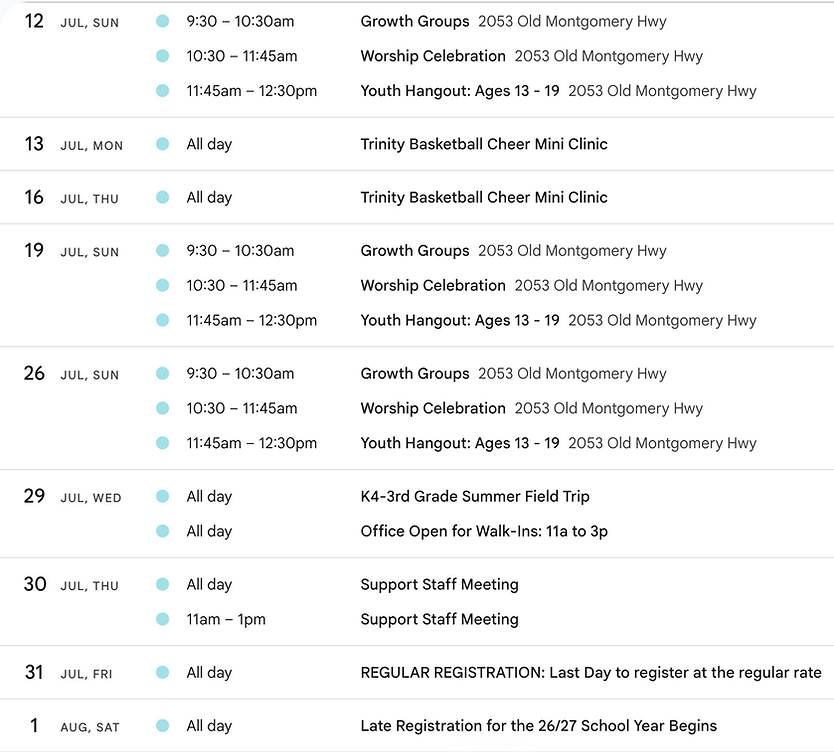
Task: Click the dot beside Late Registration event
Action: point(163,726)
